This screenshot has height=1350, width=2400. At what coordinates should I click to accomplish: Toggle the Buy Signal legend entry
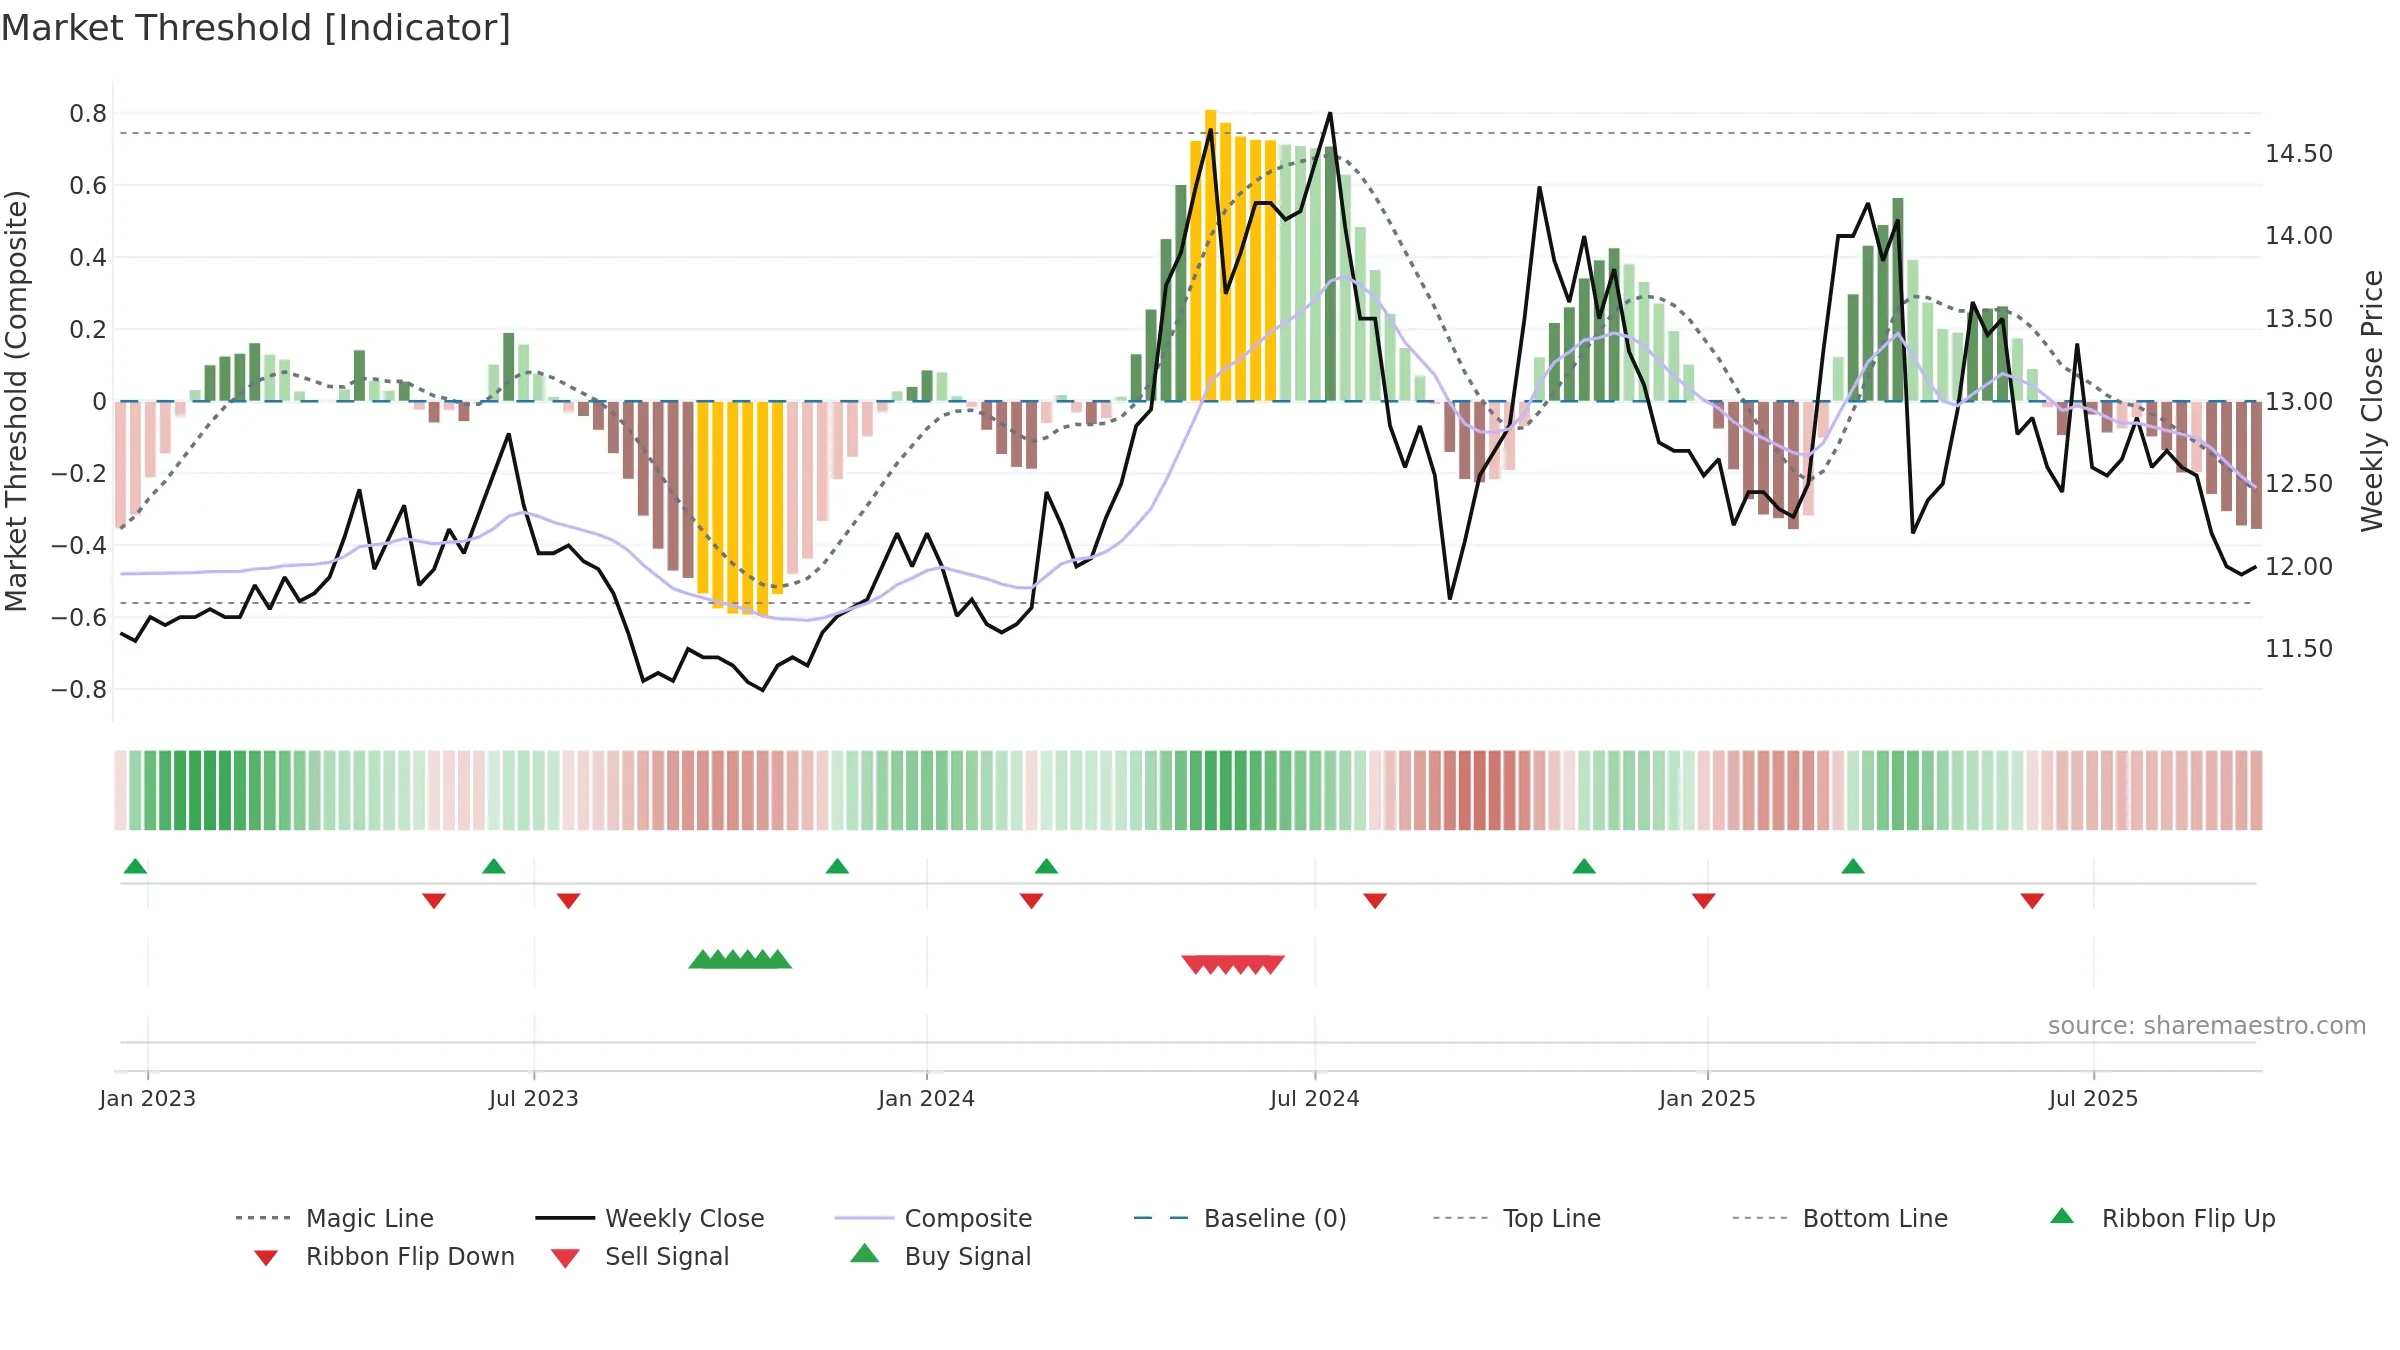pyautogui.click(x=940, y=1256)
